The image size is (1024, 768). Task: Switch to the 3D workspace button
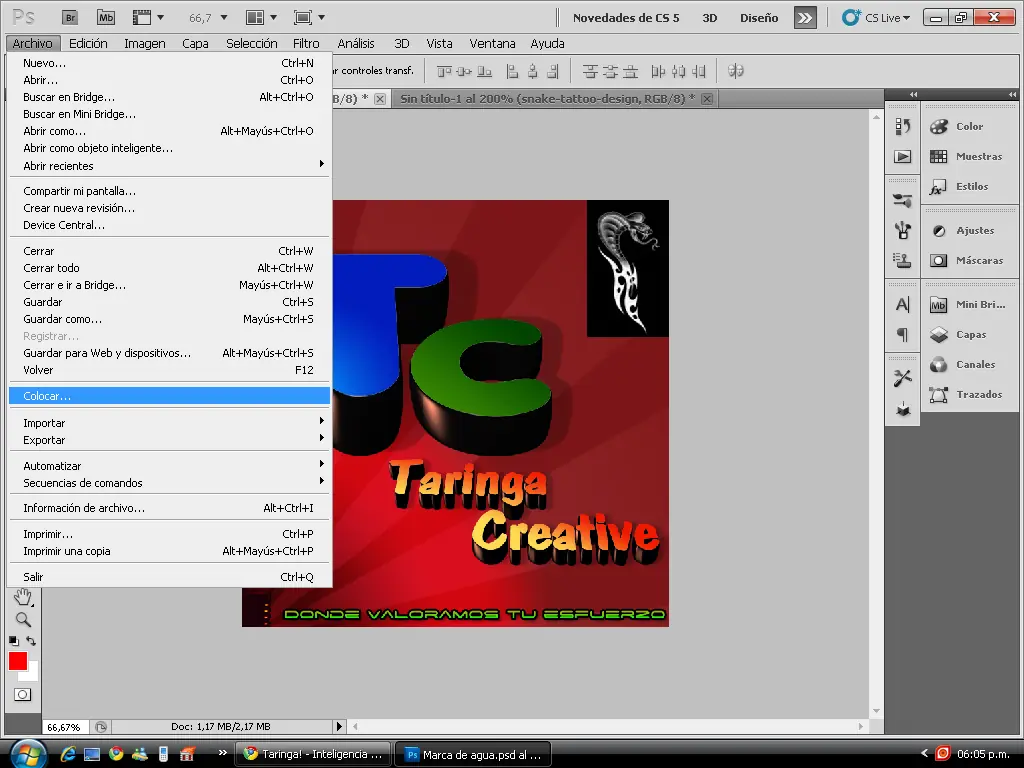[x=710, y=18]
